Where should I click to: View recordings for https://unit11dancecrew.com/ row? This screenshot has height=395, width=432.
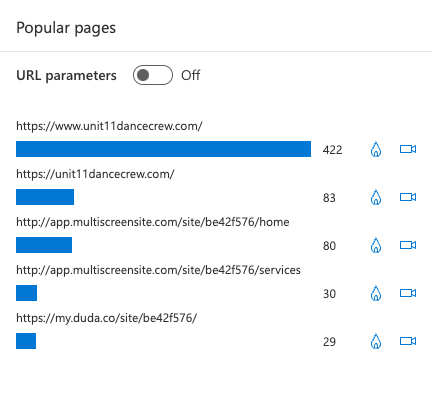click(408, 197)
